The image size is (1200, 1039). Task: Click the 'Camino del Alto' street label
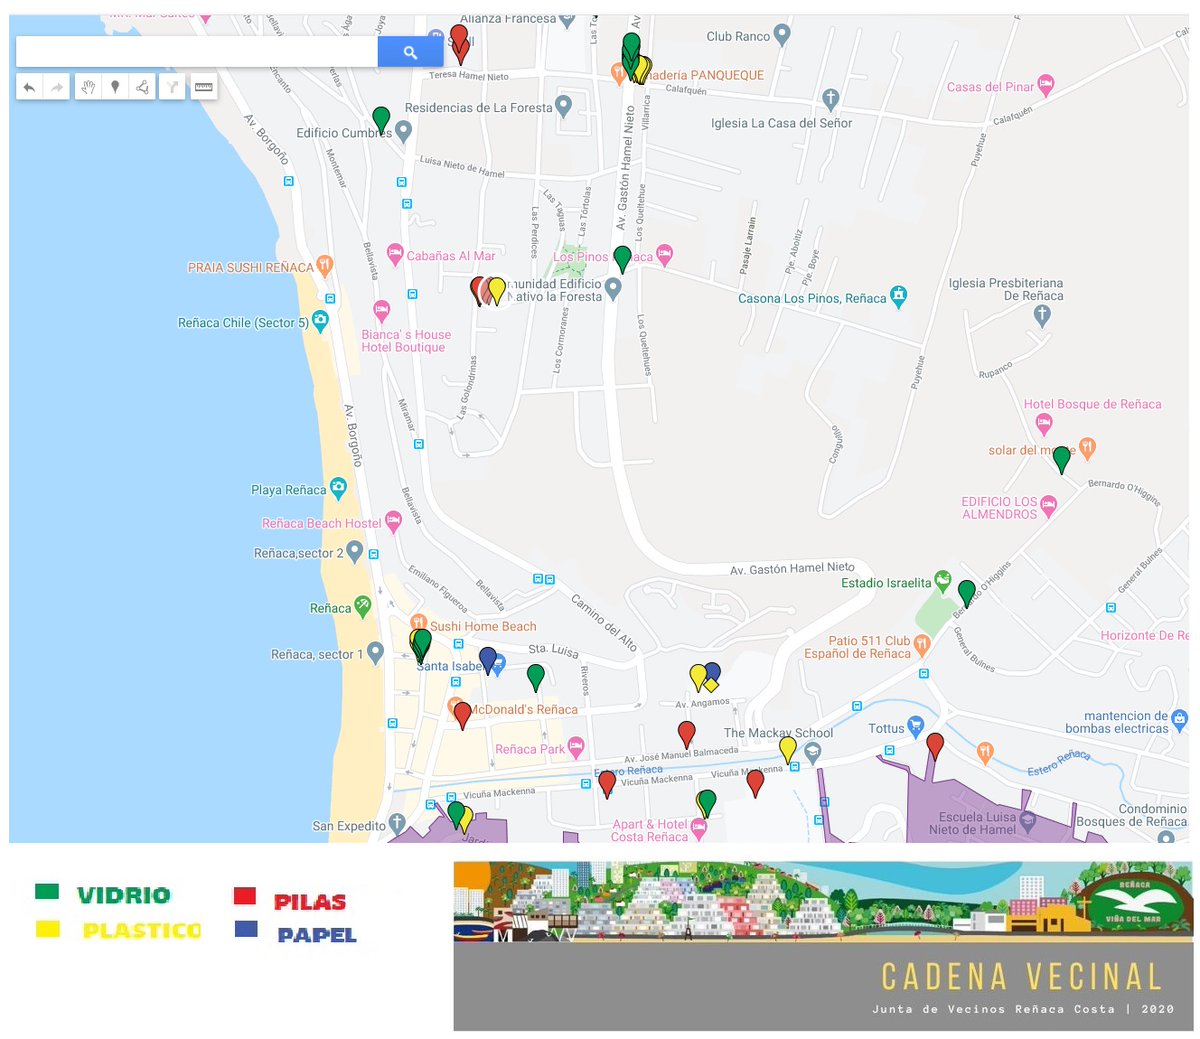pos(604,622)
